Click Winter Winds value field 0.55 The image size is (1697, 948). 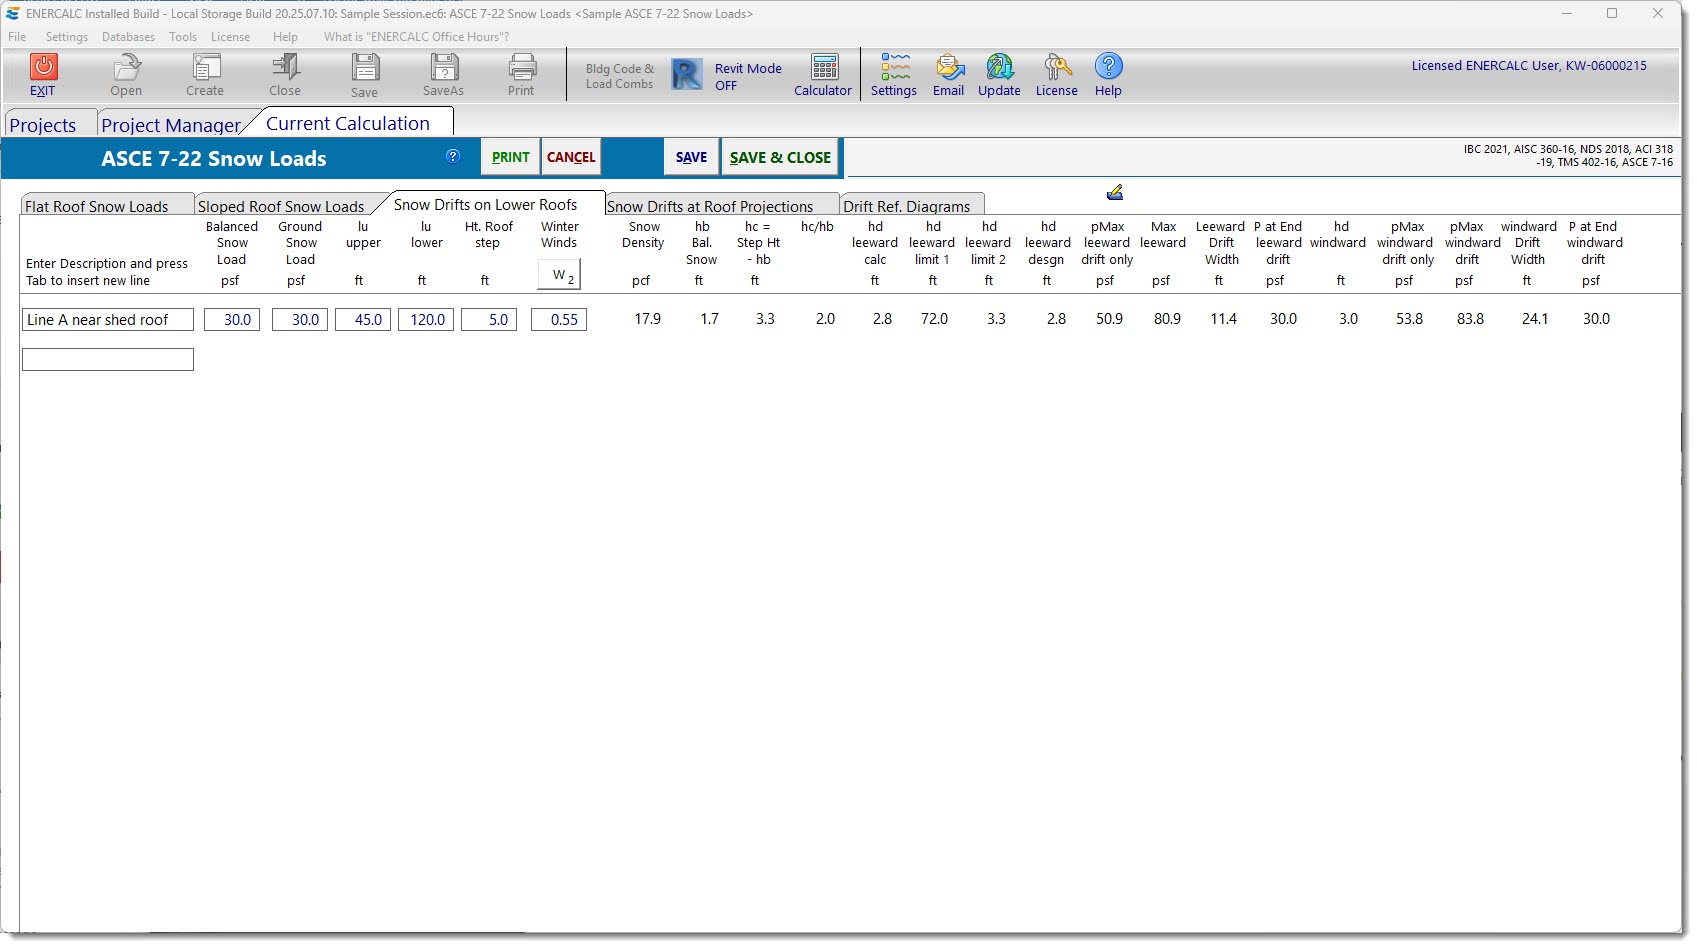[559, 320]
